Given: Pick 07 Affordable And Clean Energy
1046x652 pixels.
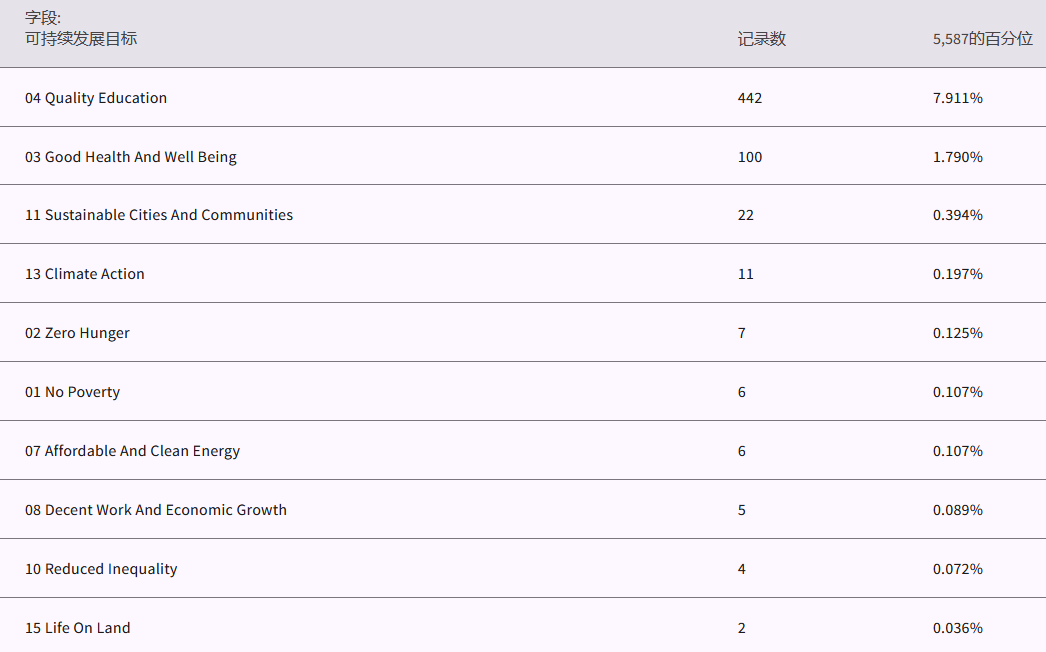Looking at the screenshot, I should click(132, 451).
